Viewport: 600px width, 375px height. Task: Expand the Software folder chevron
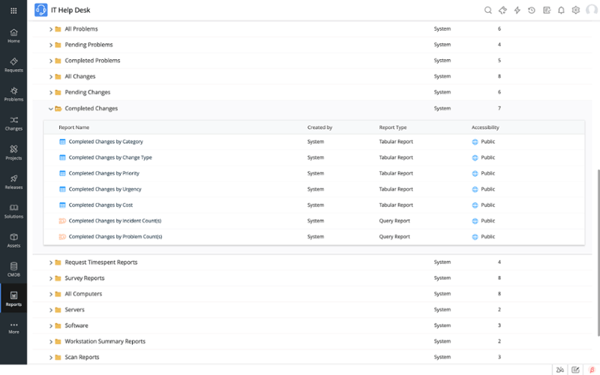tap(51, 326)
